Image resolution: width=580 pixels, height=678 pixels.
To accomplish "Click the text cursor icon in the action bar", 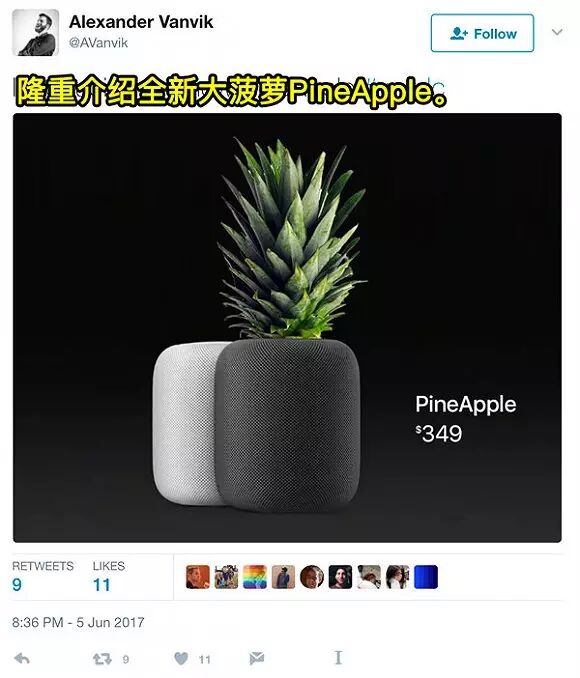I will coord(338,657).
